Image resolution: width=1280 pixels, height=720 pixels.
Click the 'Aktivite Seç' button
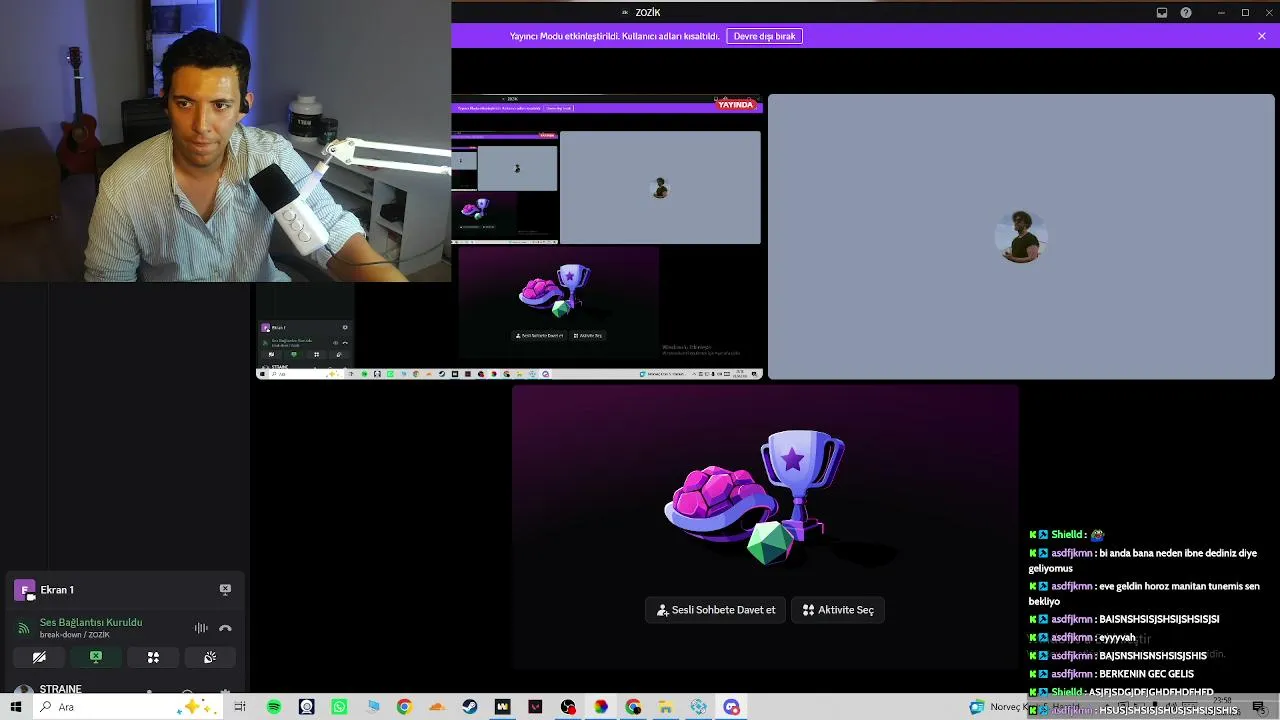pyautogui.click(x=838, y=610)
